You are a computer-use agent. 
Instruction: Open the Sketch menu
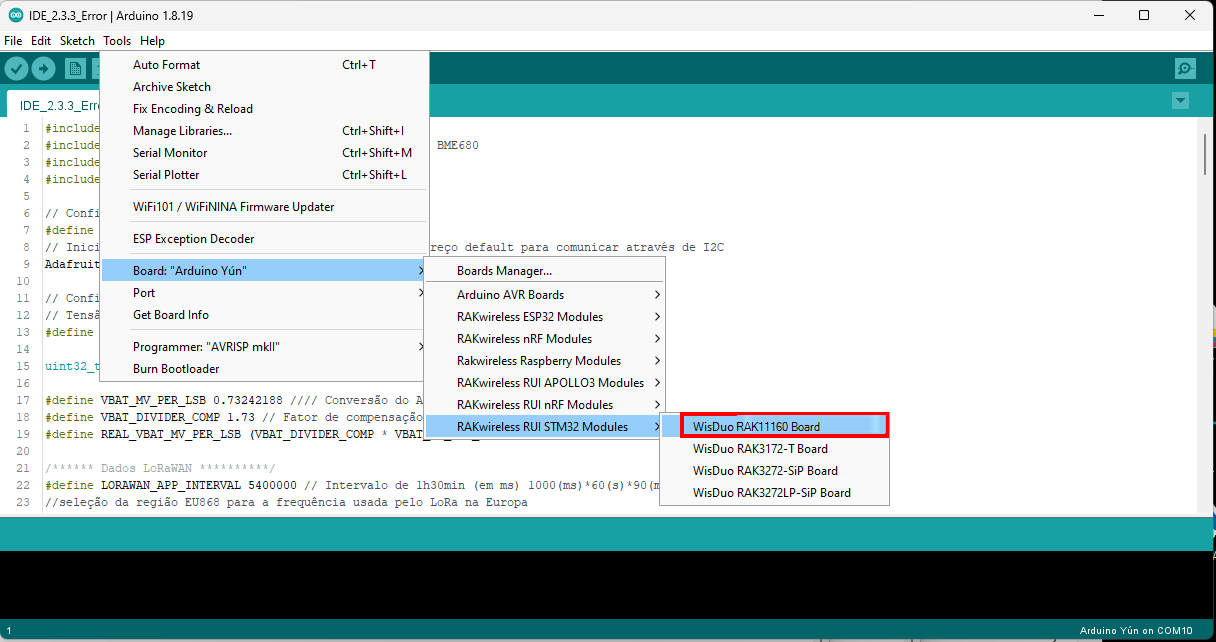point(77,41)
